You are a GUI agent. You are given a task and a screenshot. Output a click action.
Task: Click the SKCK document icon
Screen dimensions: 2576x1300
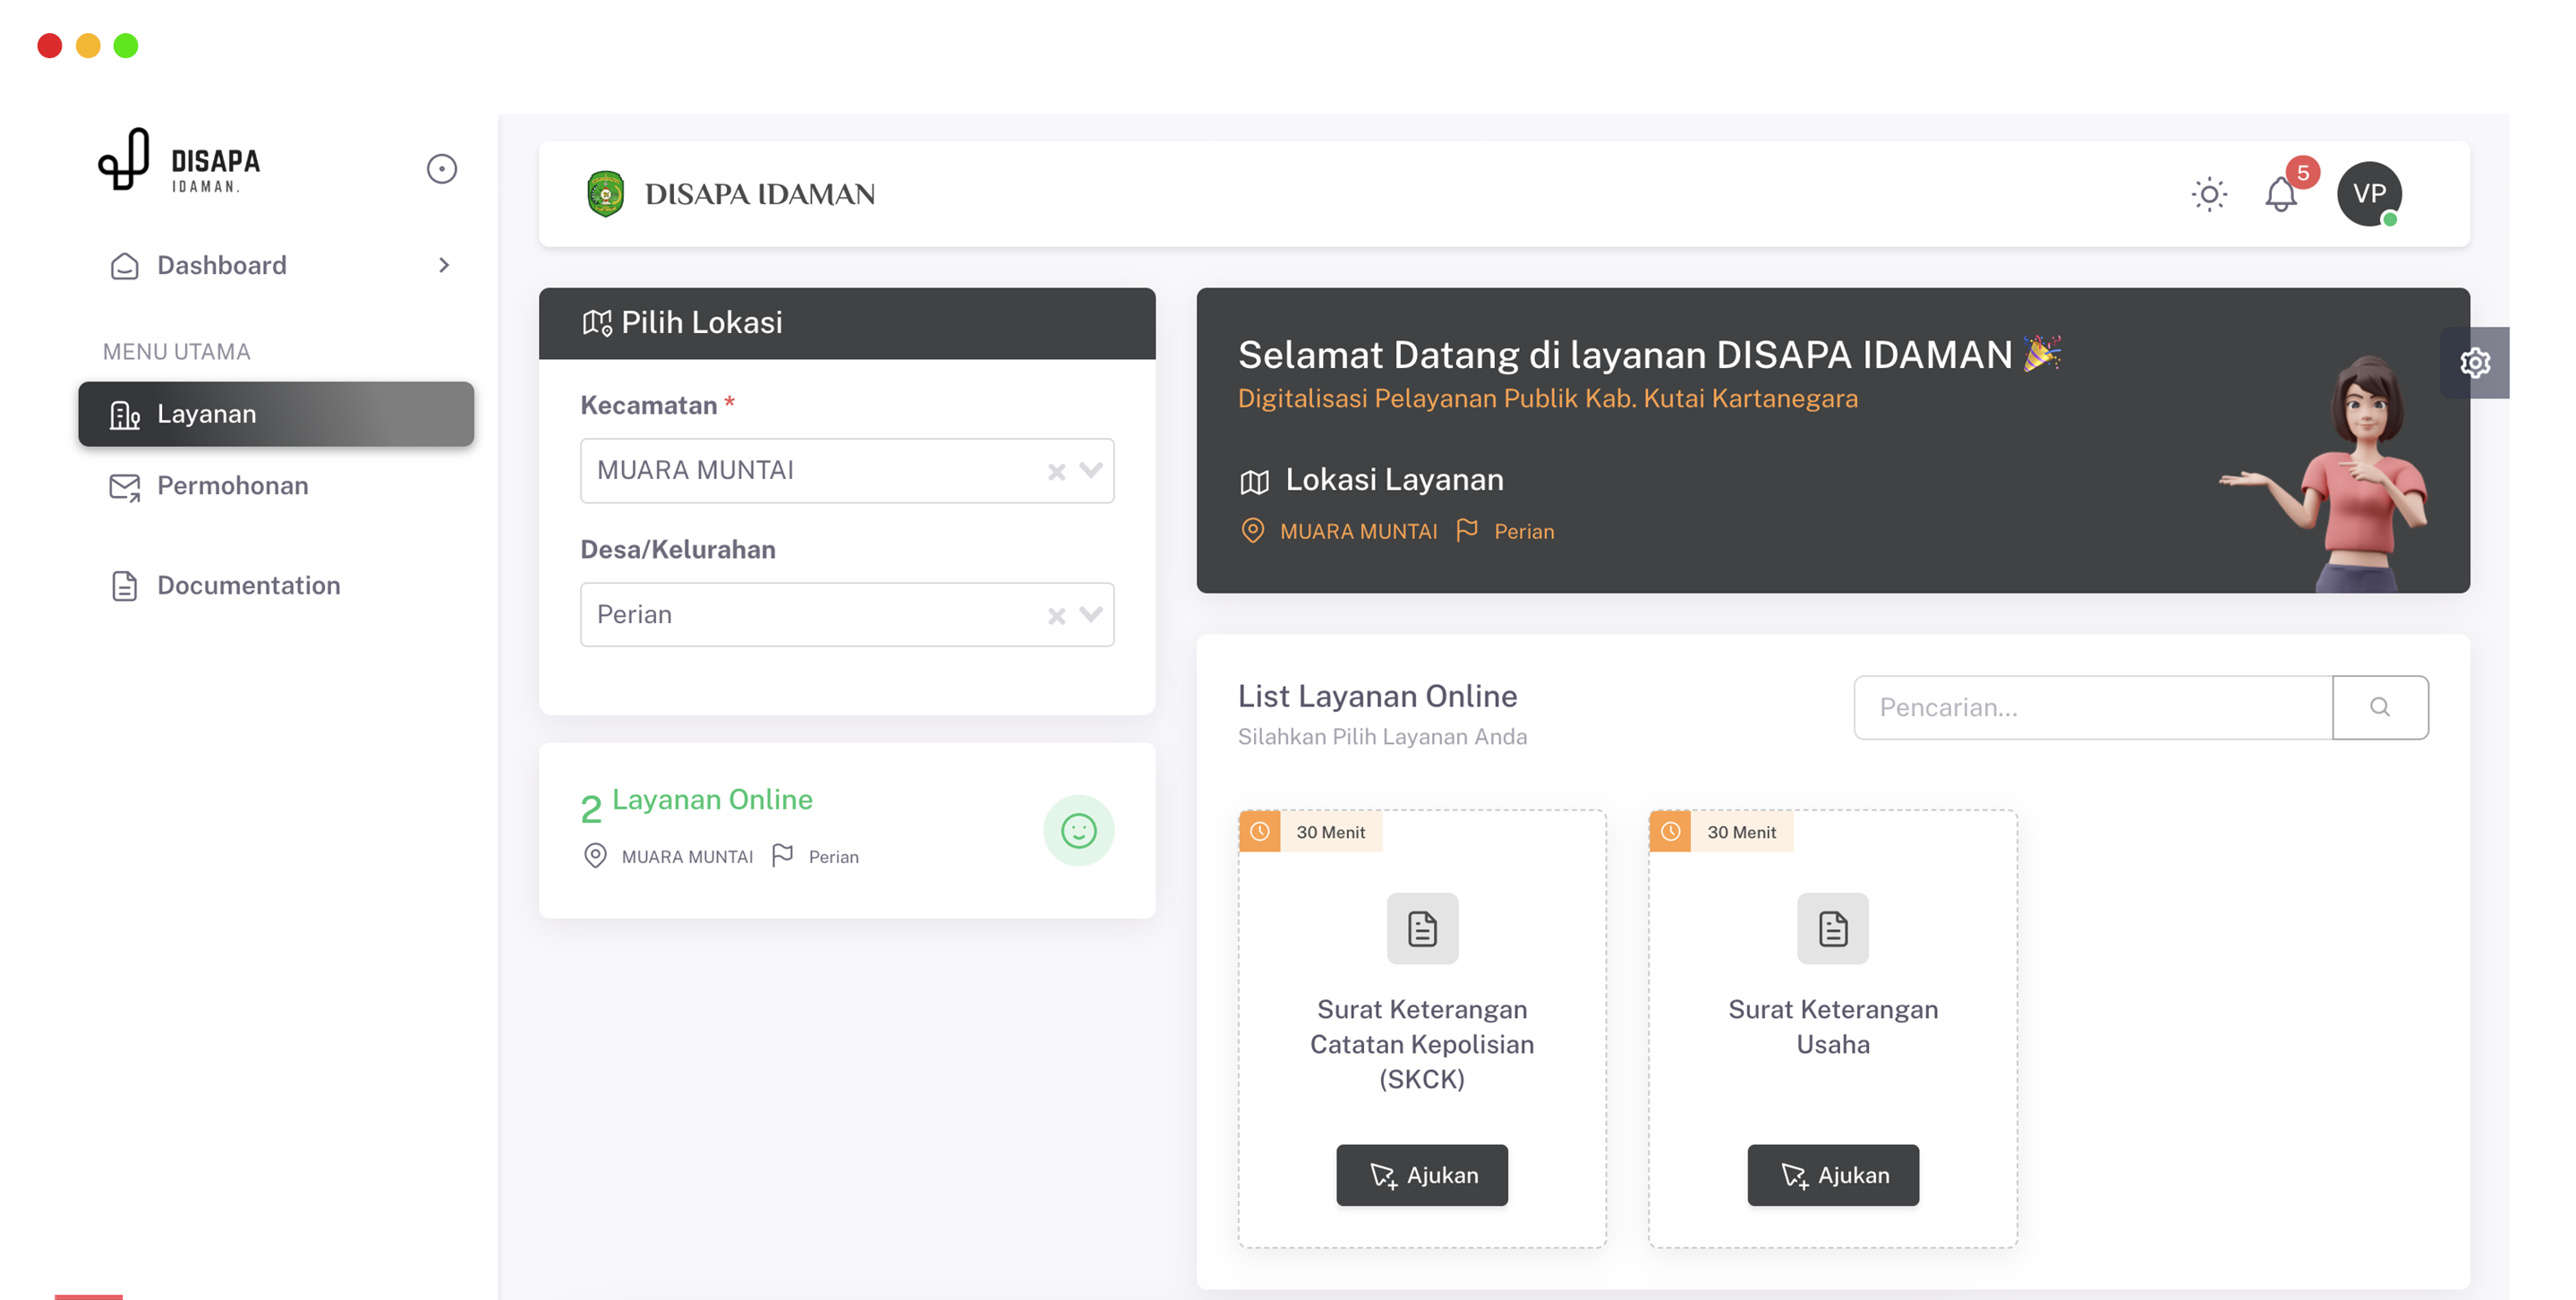(1421, 928)
